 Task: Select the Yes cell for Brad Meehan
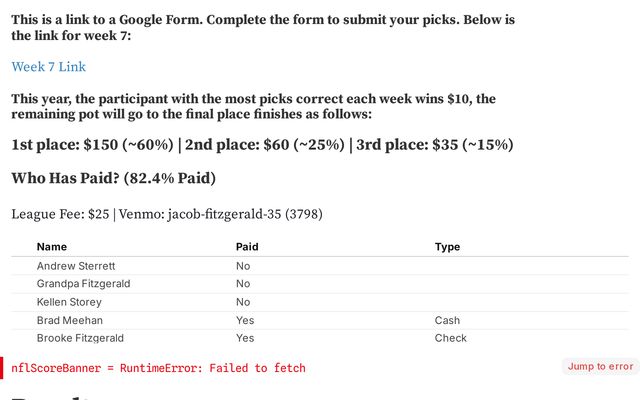245,320
